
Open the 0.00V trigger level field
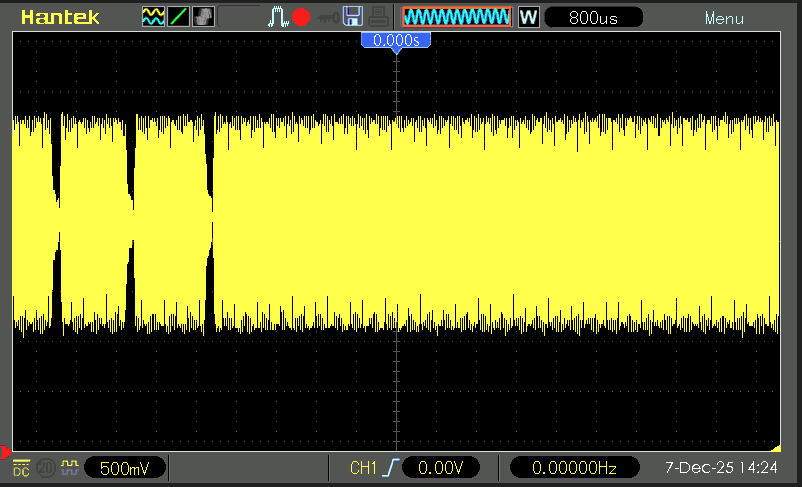[441, 468]
